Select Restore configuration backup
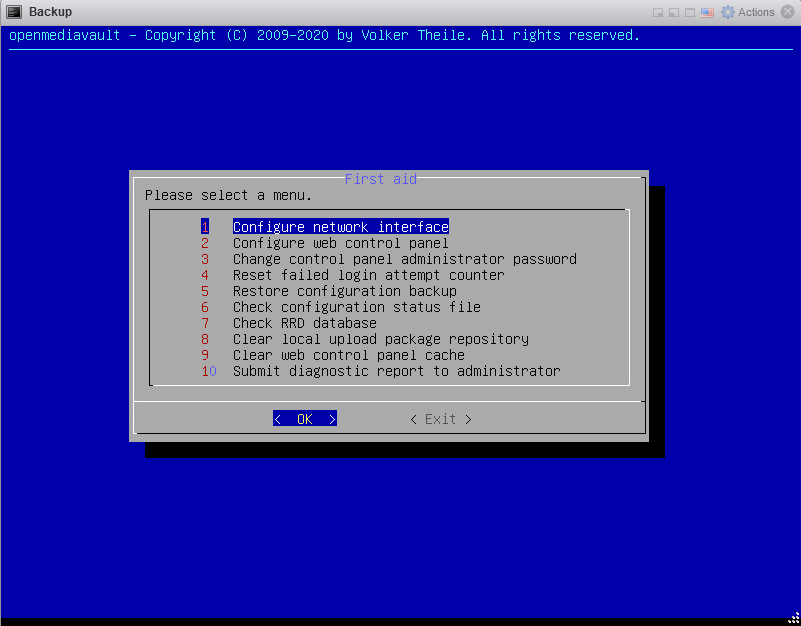 344,291
